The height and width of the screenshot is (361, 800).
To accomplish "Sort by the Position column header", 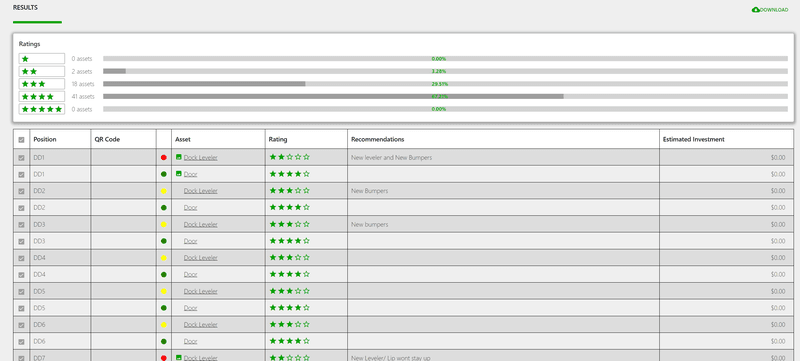I will point(45,139).
